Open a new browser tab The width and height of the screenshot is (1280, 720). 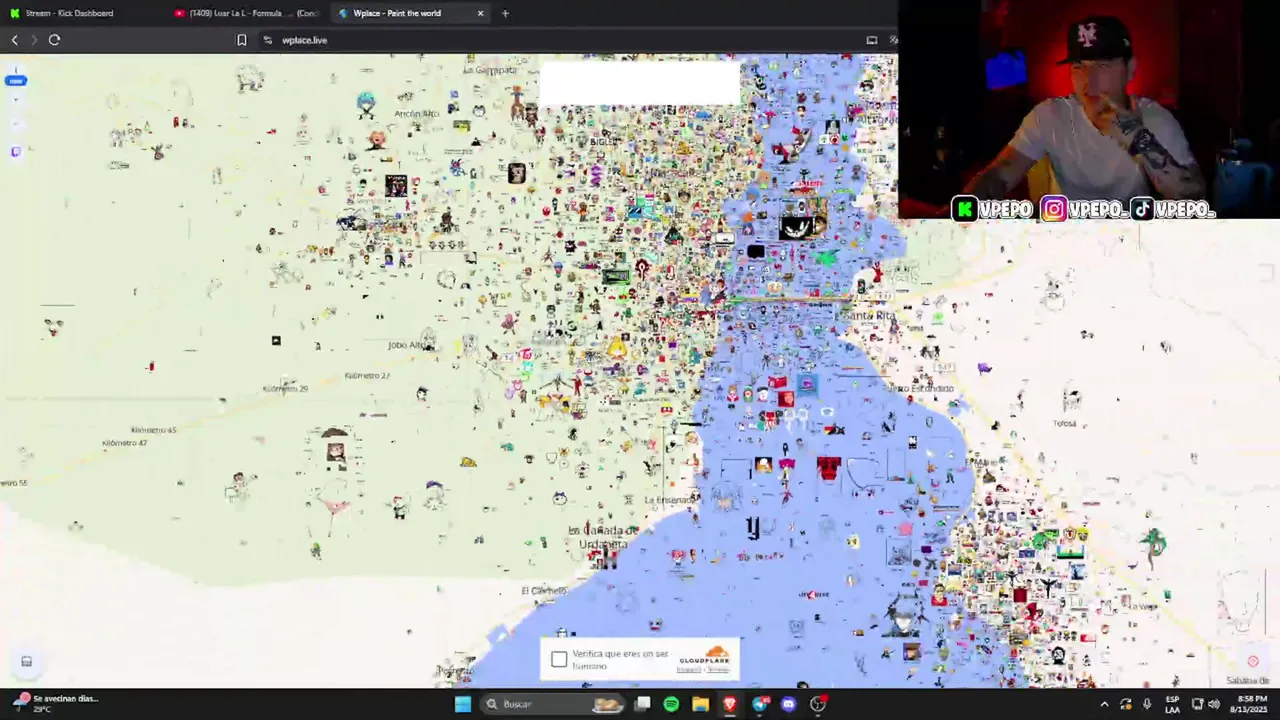pos(505,13)
